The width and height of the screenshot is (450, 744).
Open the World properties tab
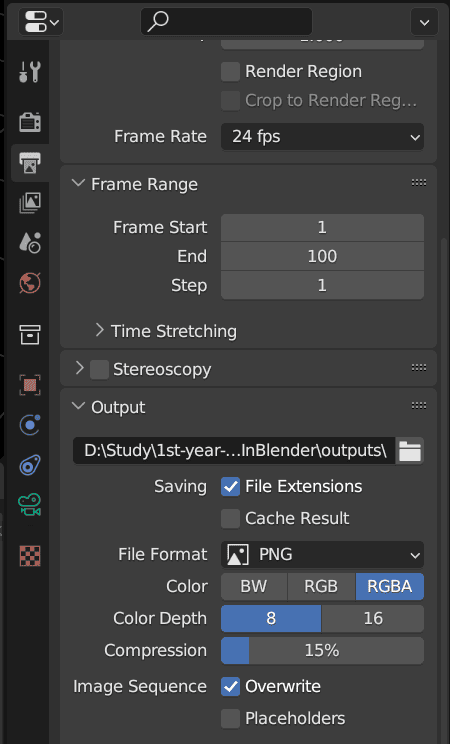(30, 283)
